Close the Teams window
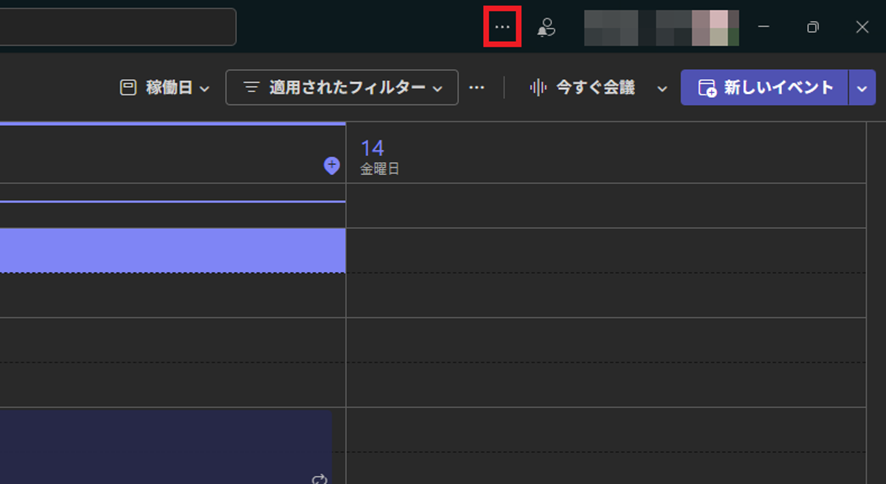Viewport: 886px width, 484px height. [862, 27]
